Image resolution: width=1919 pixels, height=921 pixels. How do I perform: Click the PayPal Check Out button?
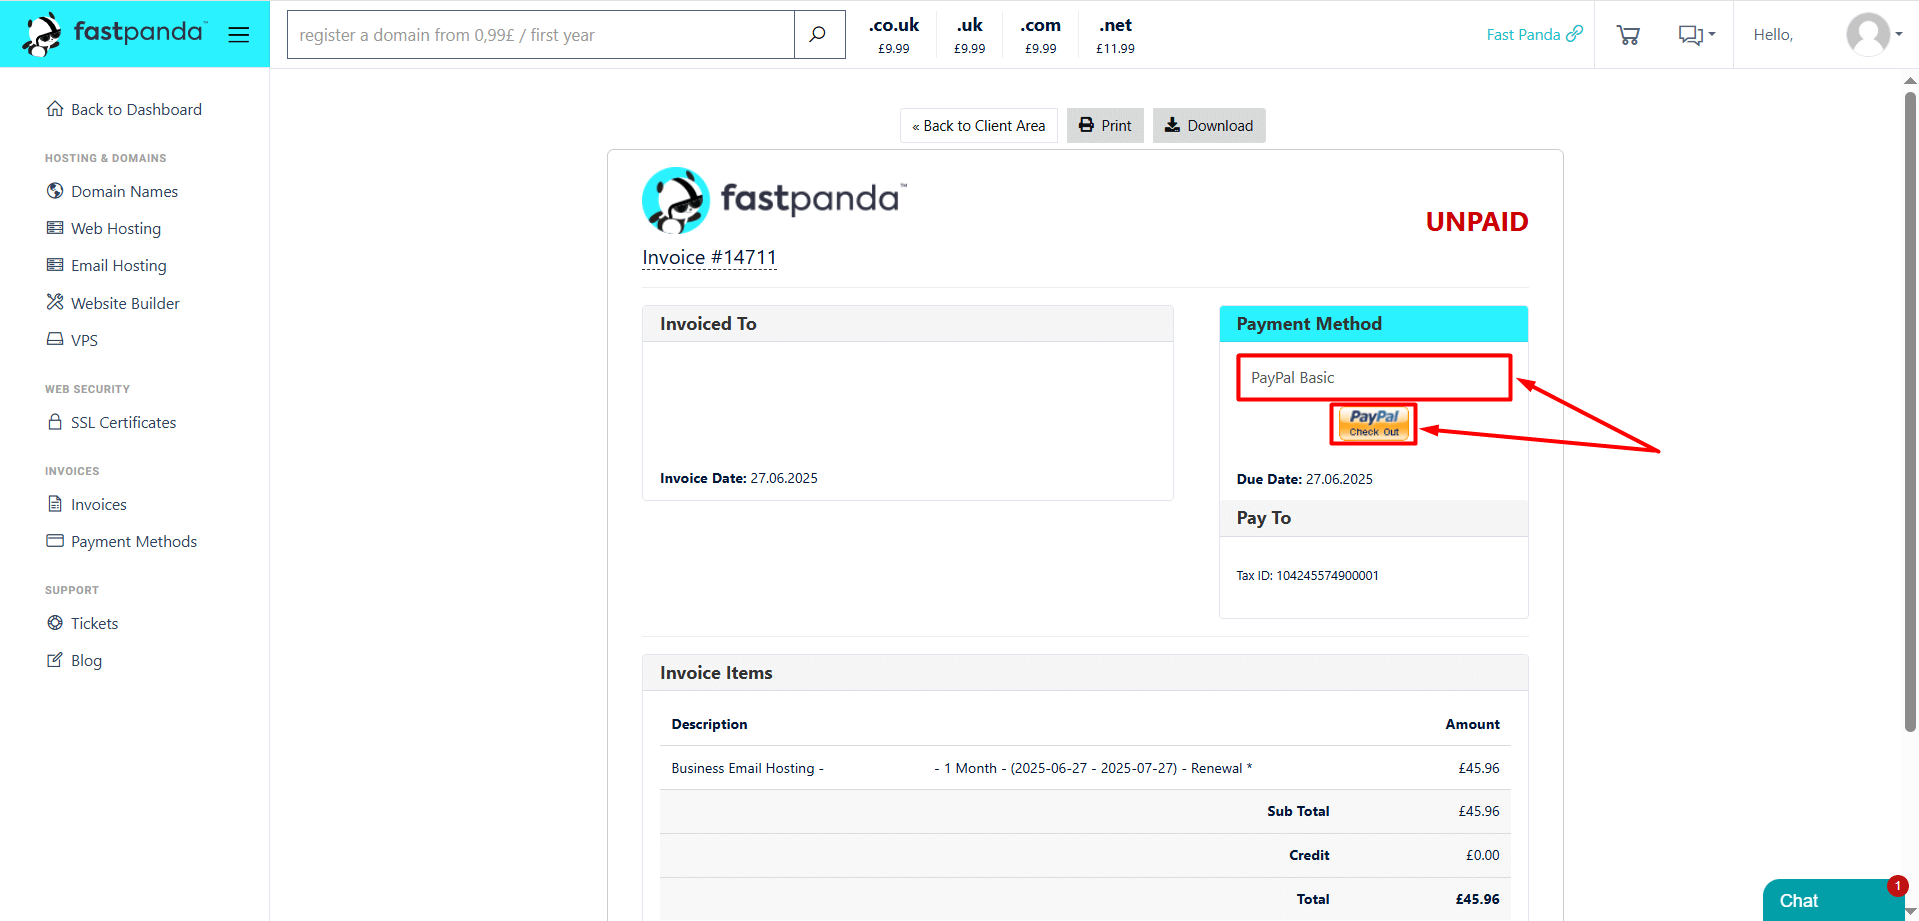click(x=1374, y=424)
